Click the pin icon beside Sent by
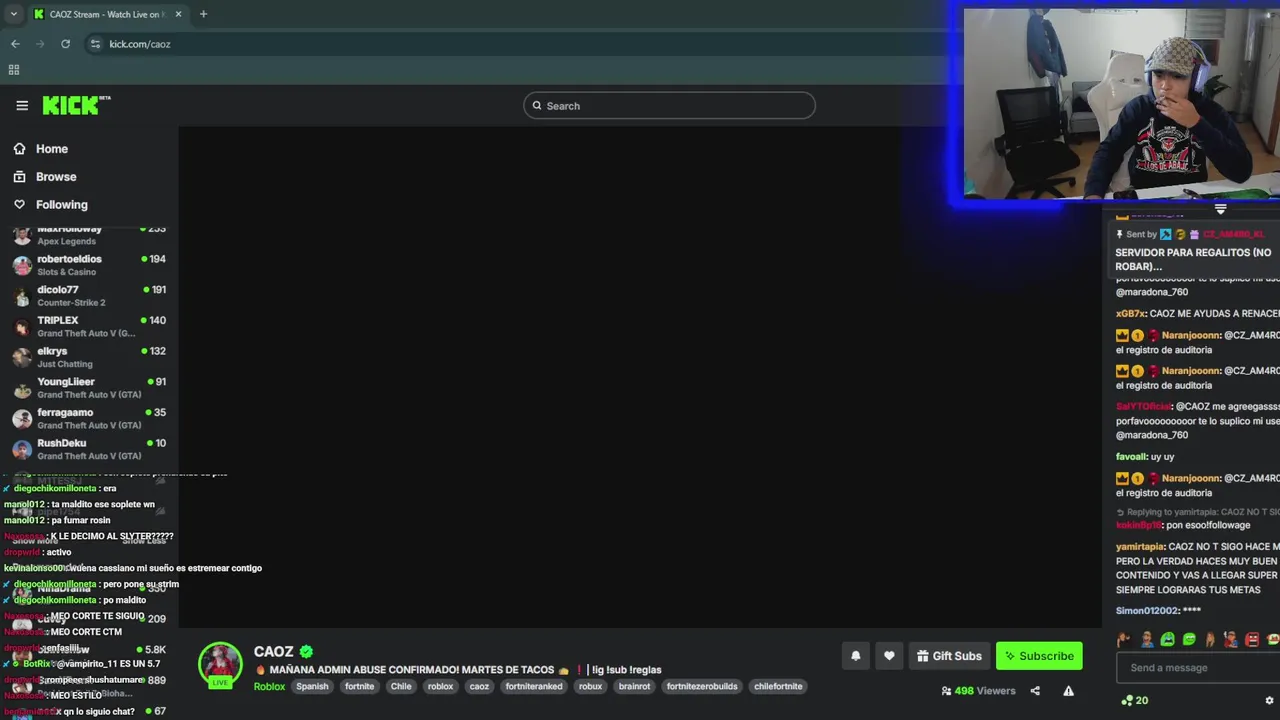This screenshot has height=720, width=1280. (x=1120, y=234)
